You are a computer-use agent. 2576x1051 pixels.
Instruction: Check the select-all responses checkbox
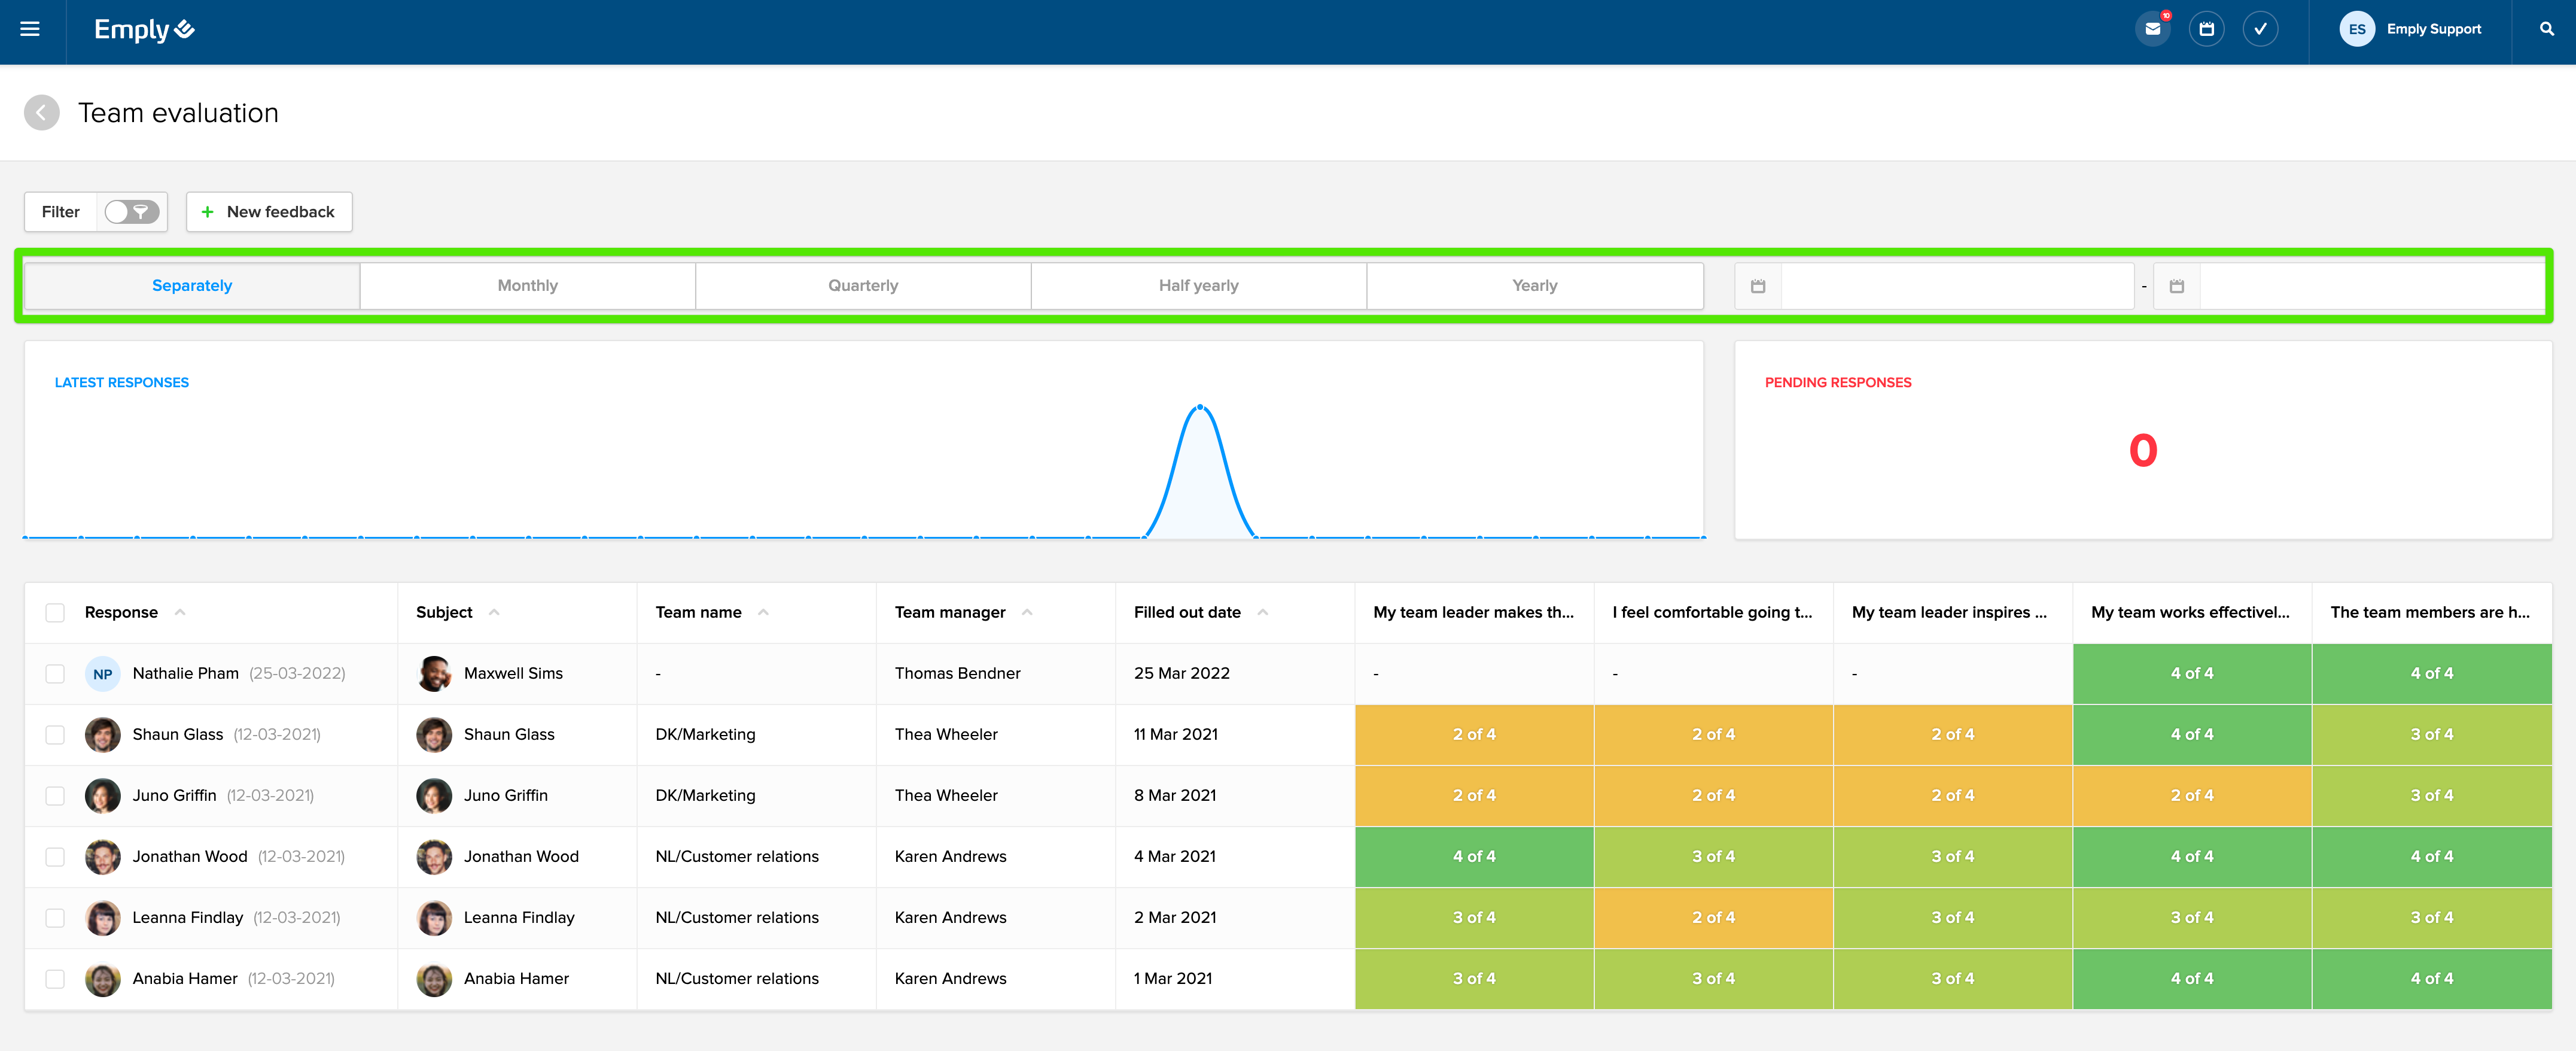click(55, 612)
